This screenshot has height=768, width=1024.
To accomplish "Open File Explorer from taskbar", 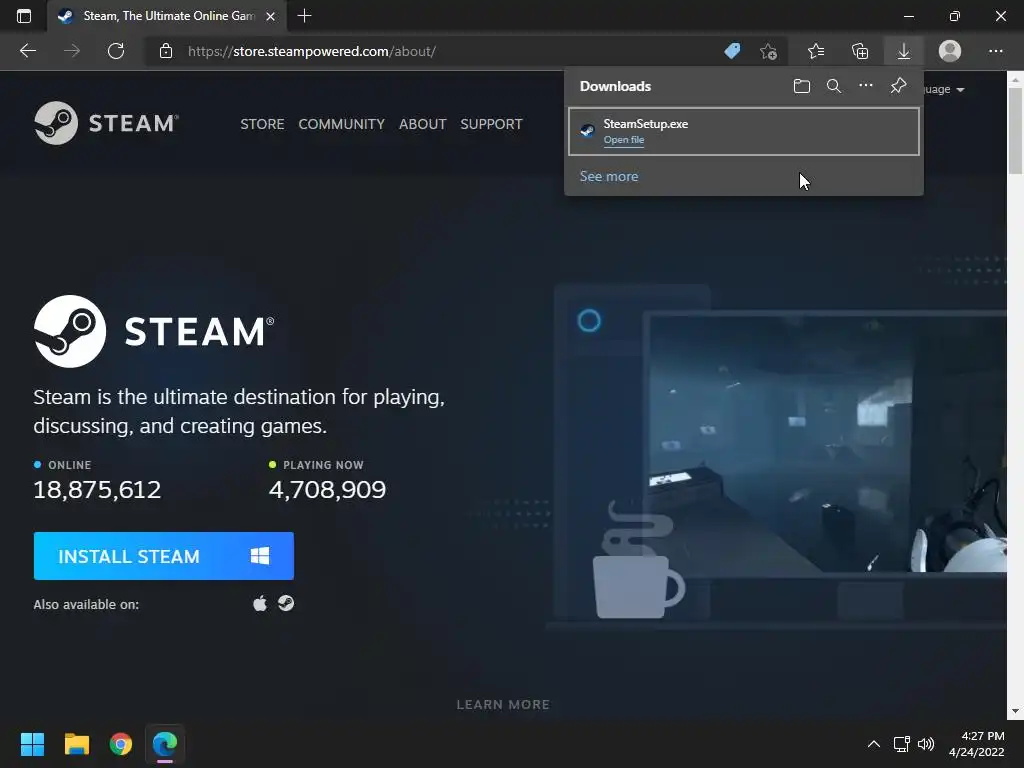I will (x=76, y=744).
